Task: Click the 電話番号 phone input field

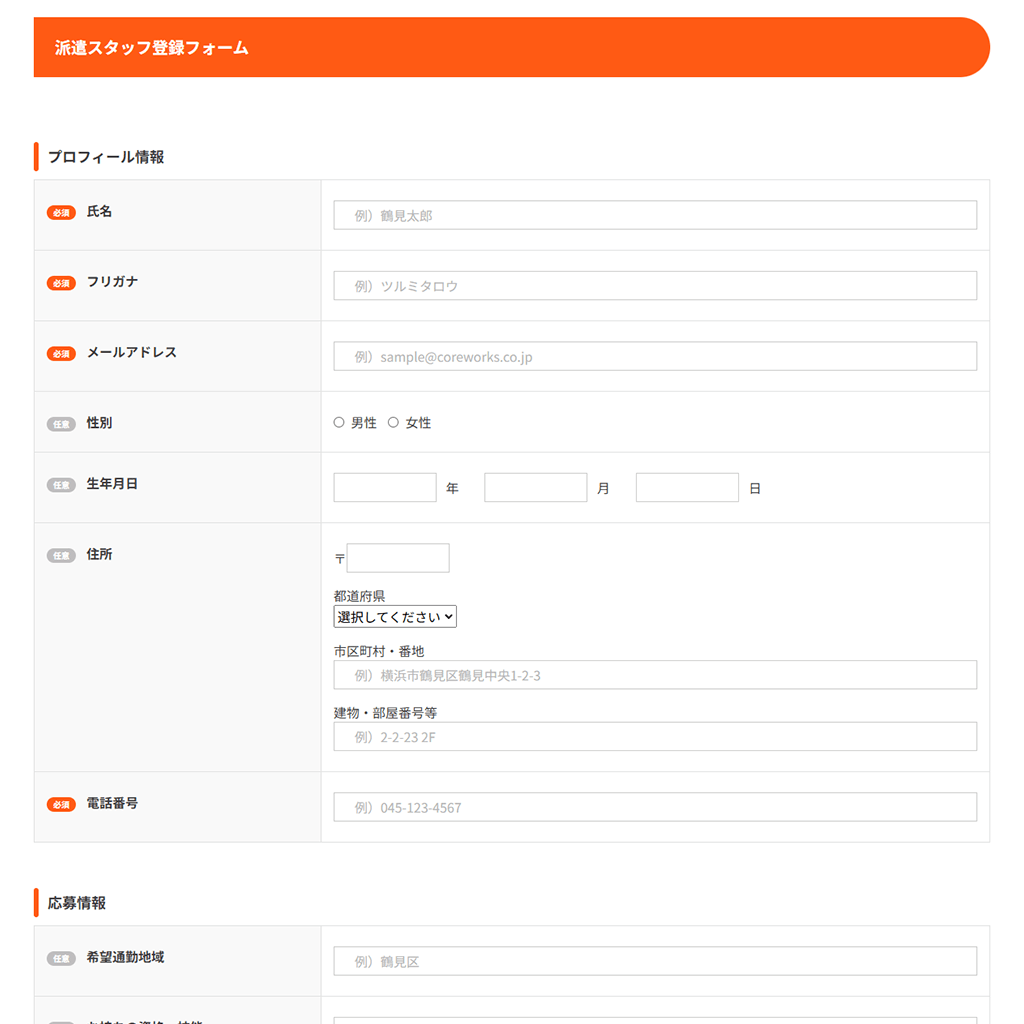Action: coord(655,807)
